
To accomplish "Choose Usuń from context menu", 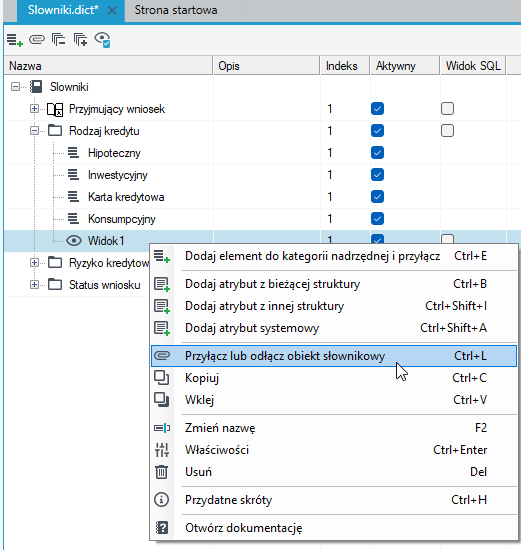I will pos(334,472).
